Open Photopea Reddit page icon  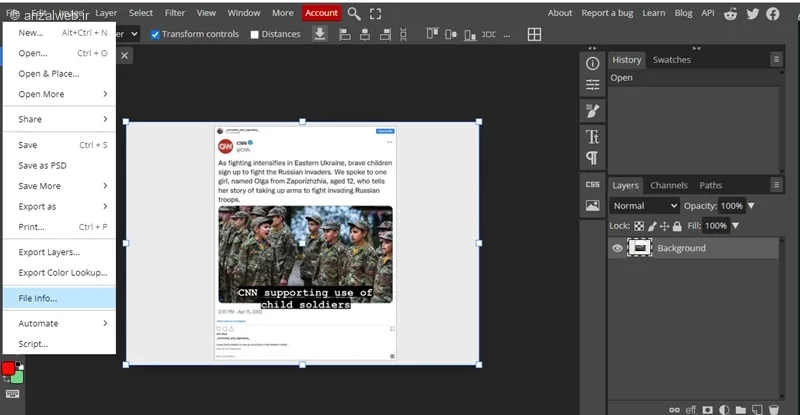point(731,14)
